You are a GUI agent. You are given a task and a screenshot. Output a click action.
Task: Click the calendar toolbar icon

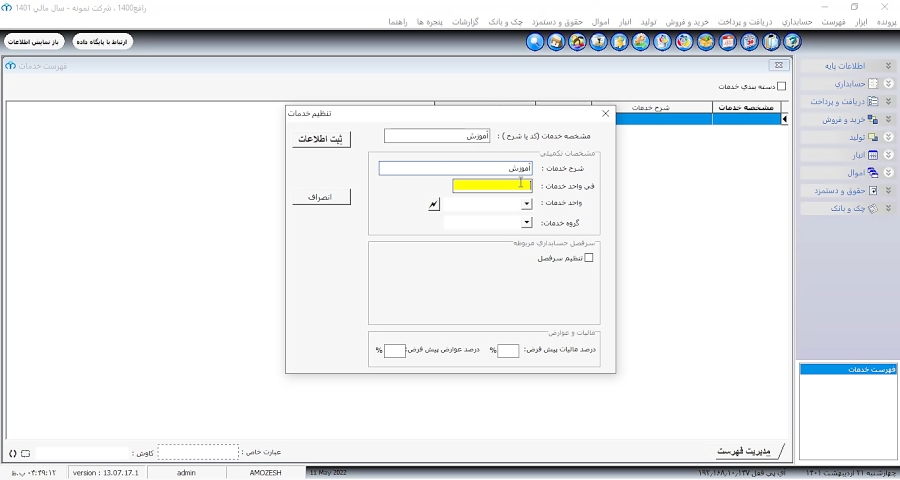pos(728,42)
